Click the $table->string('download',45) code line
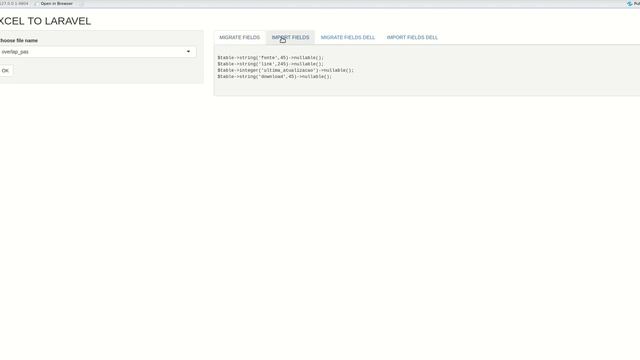 [275, 76]
